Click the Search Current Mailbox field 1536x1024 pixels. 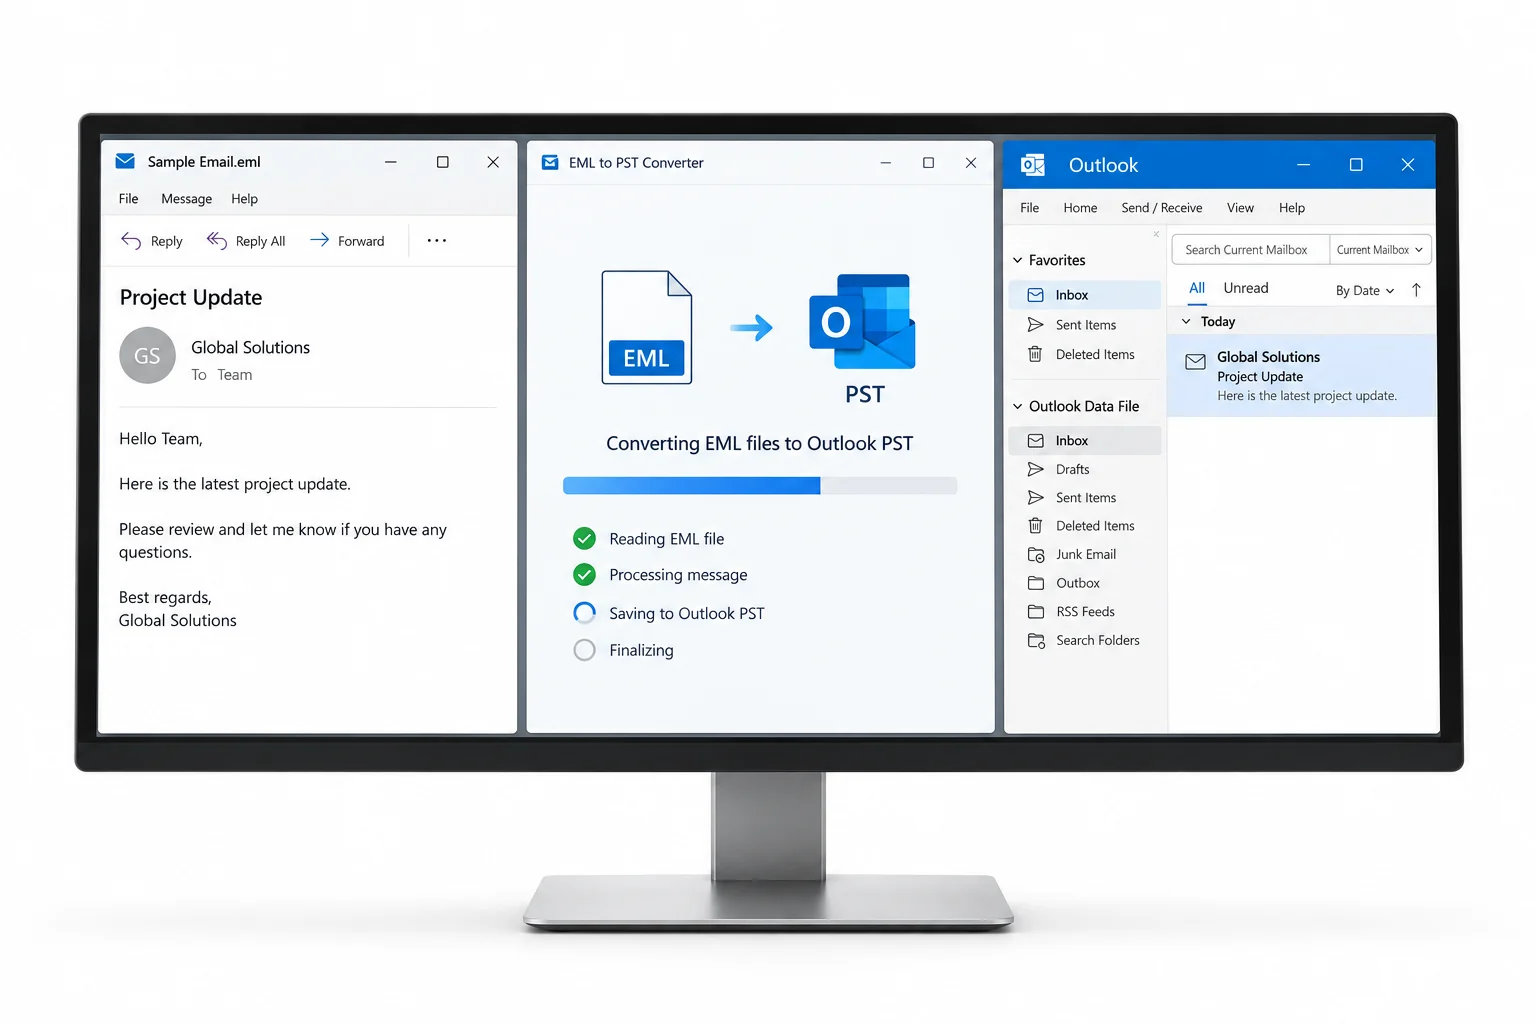click(1250, 250)
